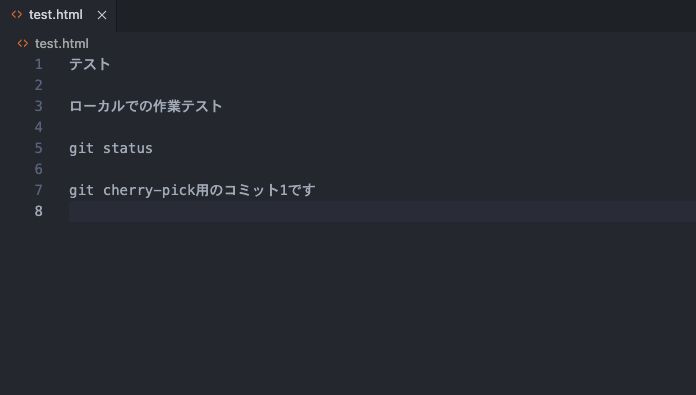Open test.html breadcrumb path item

62,43
